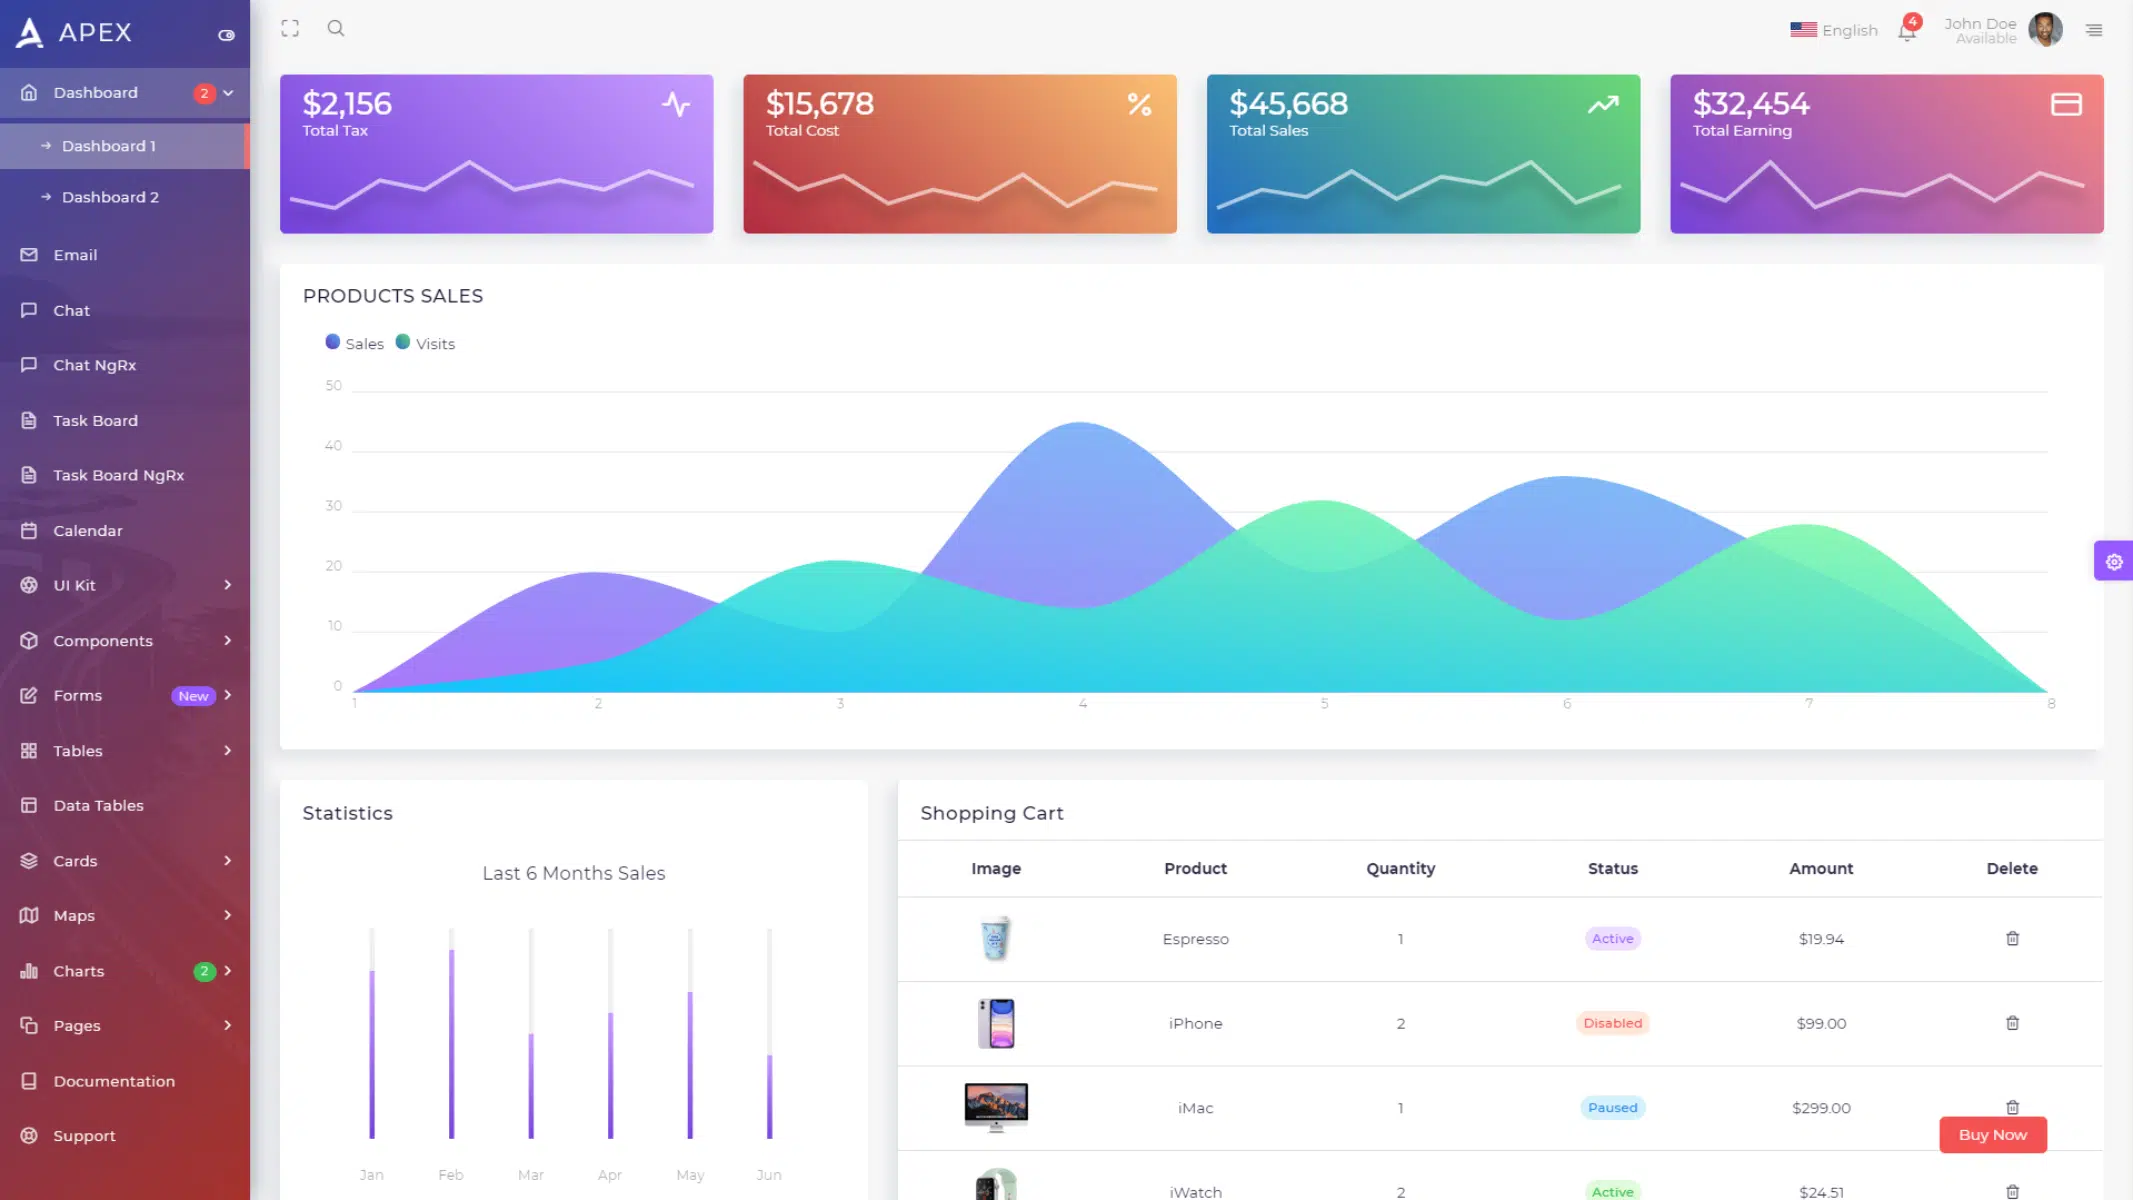Click the fullscreen expand icon
2133x1200 pixels.
(290, 29)
